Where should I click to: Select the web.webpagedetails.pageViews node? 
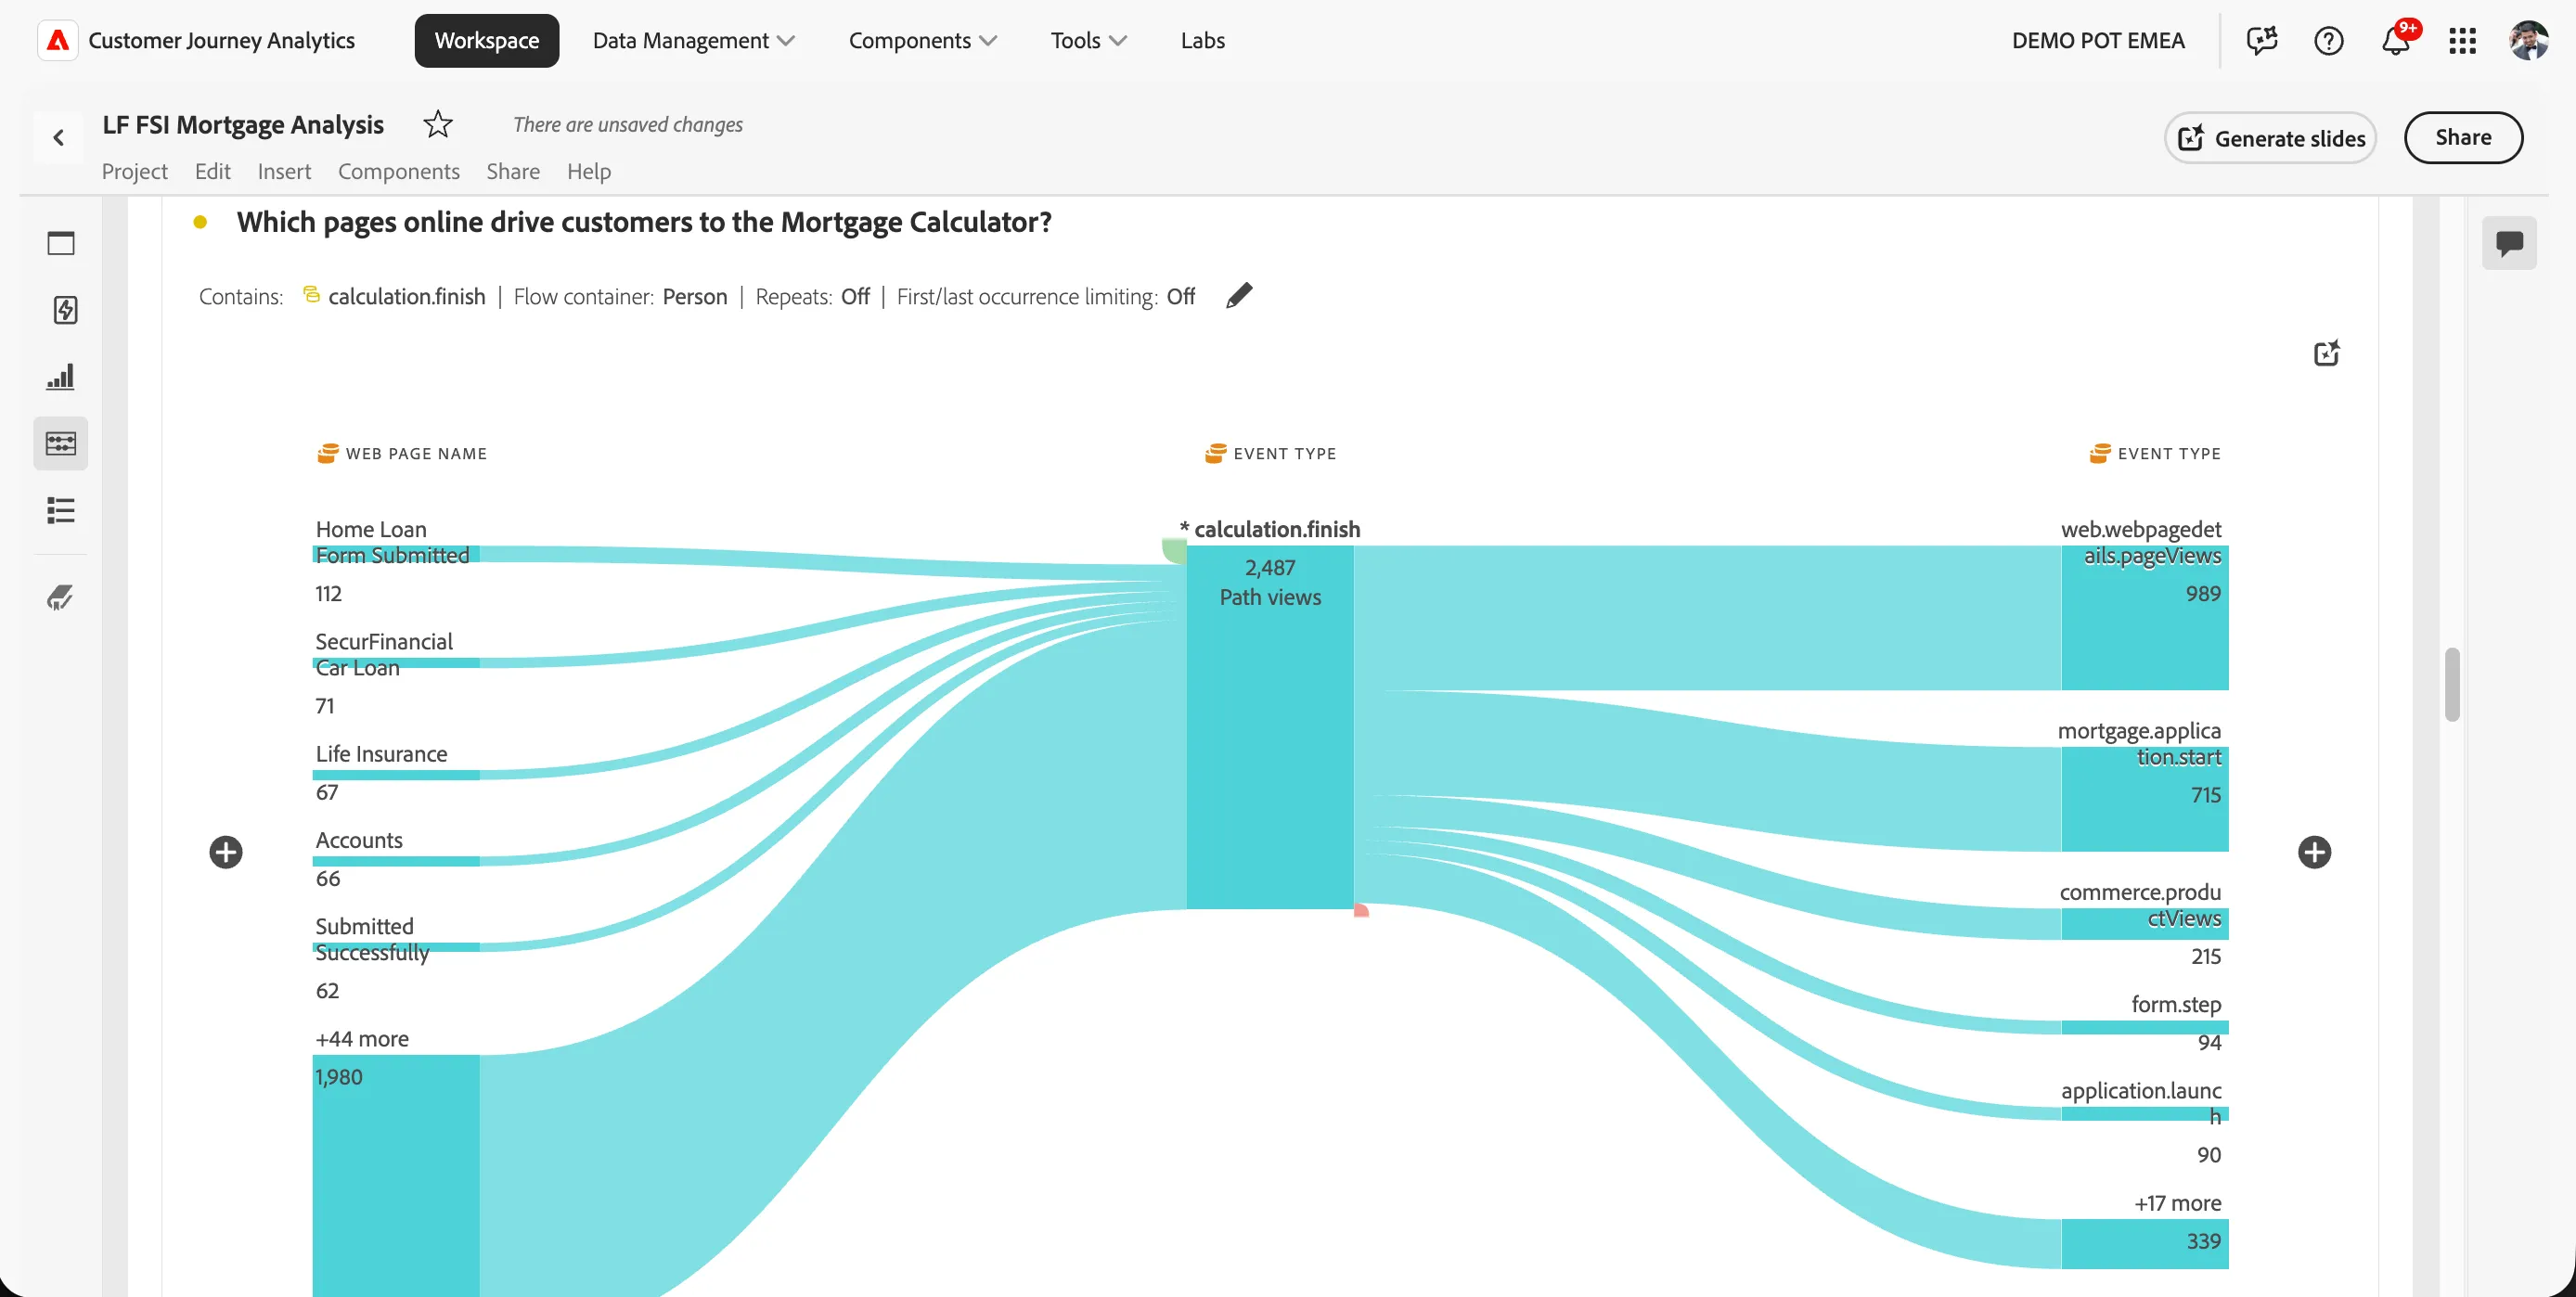[x=2145, y=618]
